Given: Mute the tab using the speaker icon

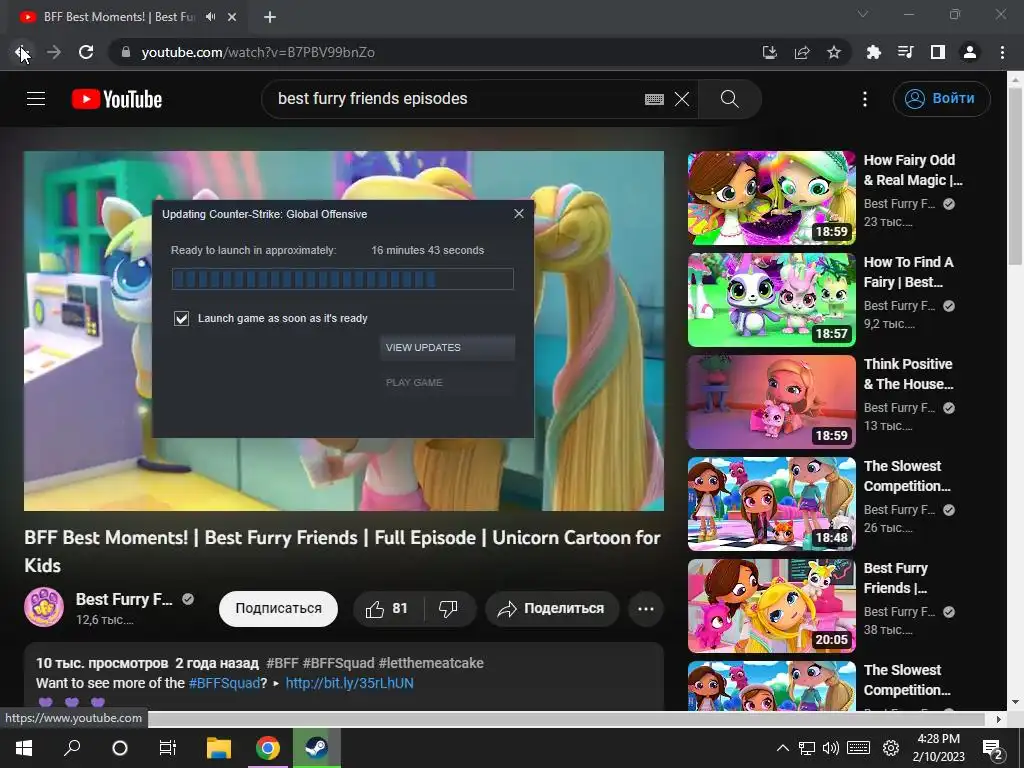Looking at the screenshot, I should tap(210, 17).
